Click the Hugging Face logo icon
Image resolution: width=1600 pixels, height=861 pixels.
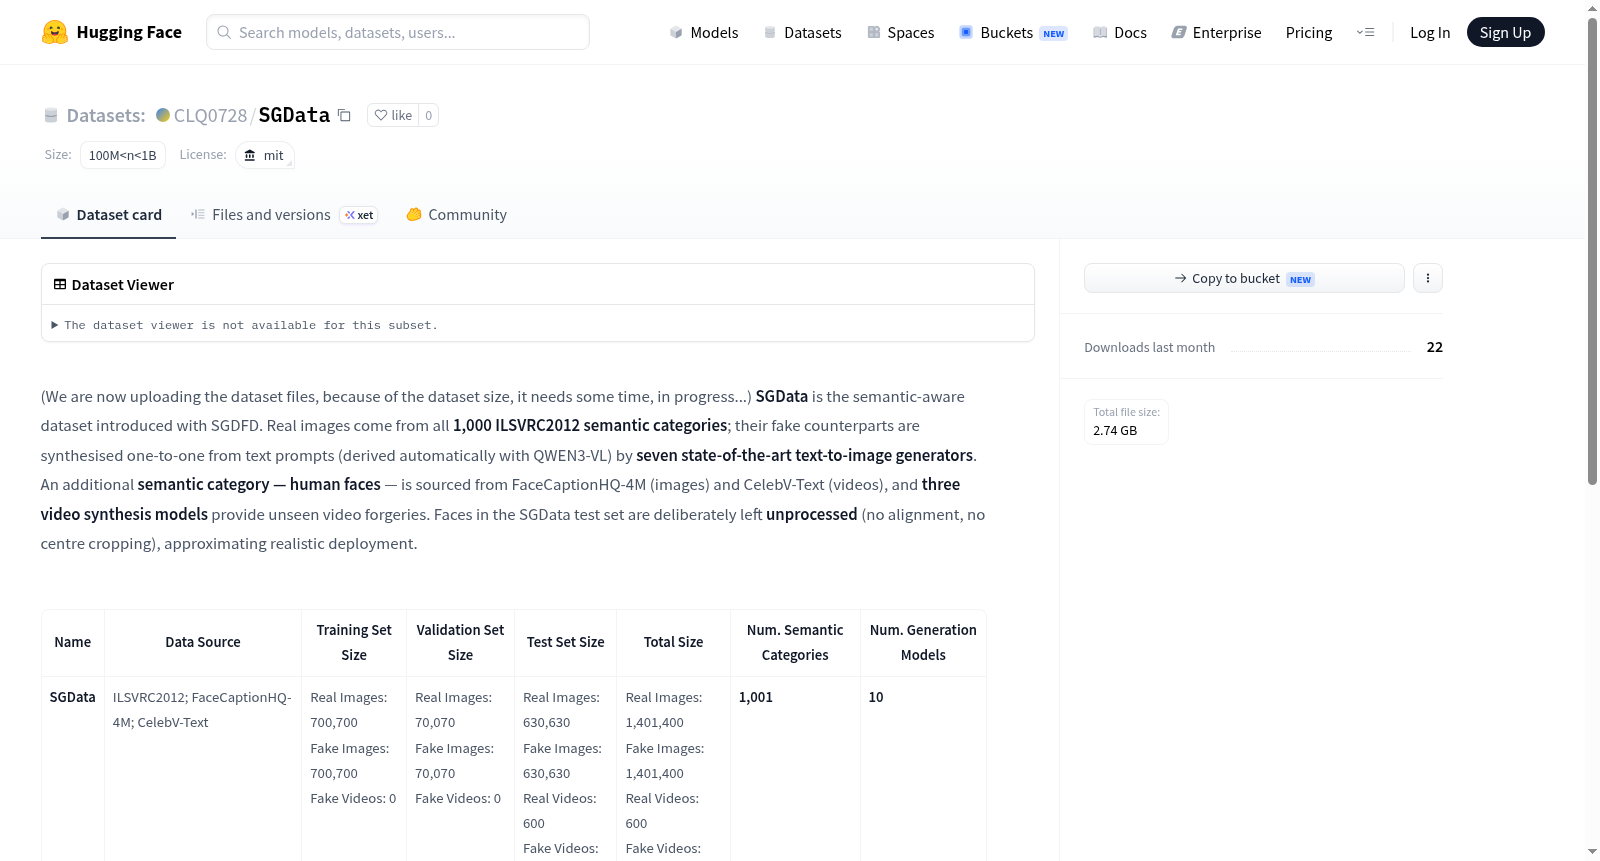(55, 32)
